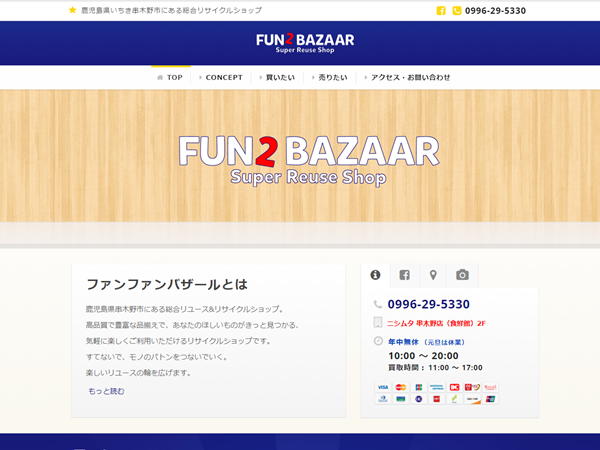Click the Diners Club card icon
Screen dimensions: 600x450
pos(383,399)
